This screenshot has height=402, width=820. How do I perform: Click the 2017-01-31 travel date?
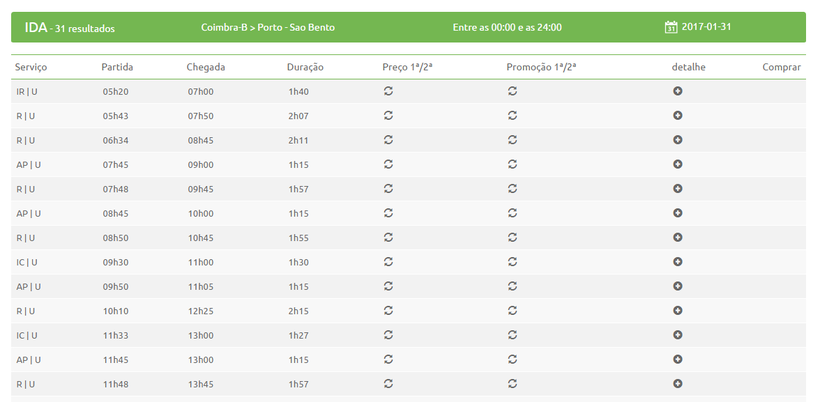[x=706, y=27]
